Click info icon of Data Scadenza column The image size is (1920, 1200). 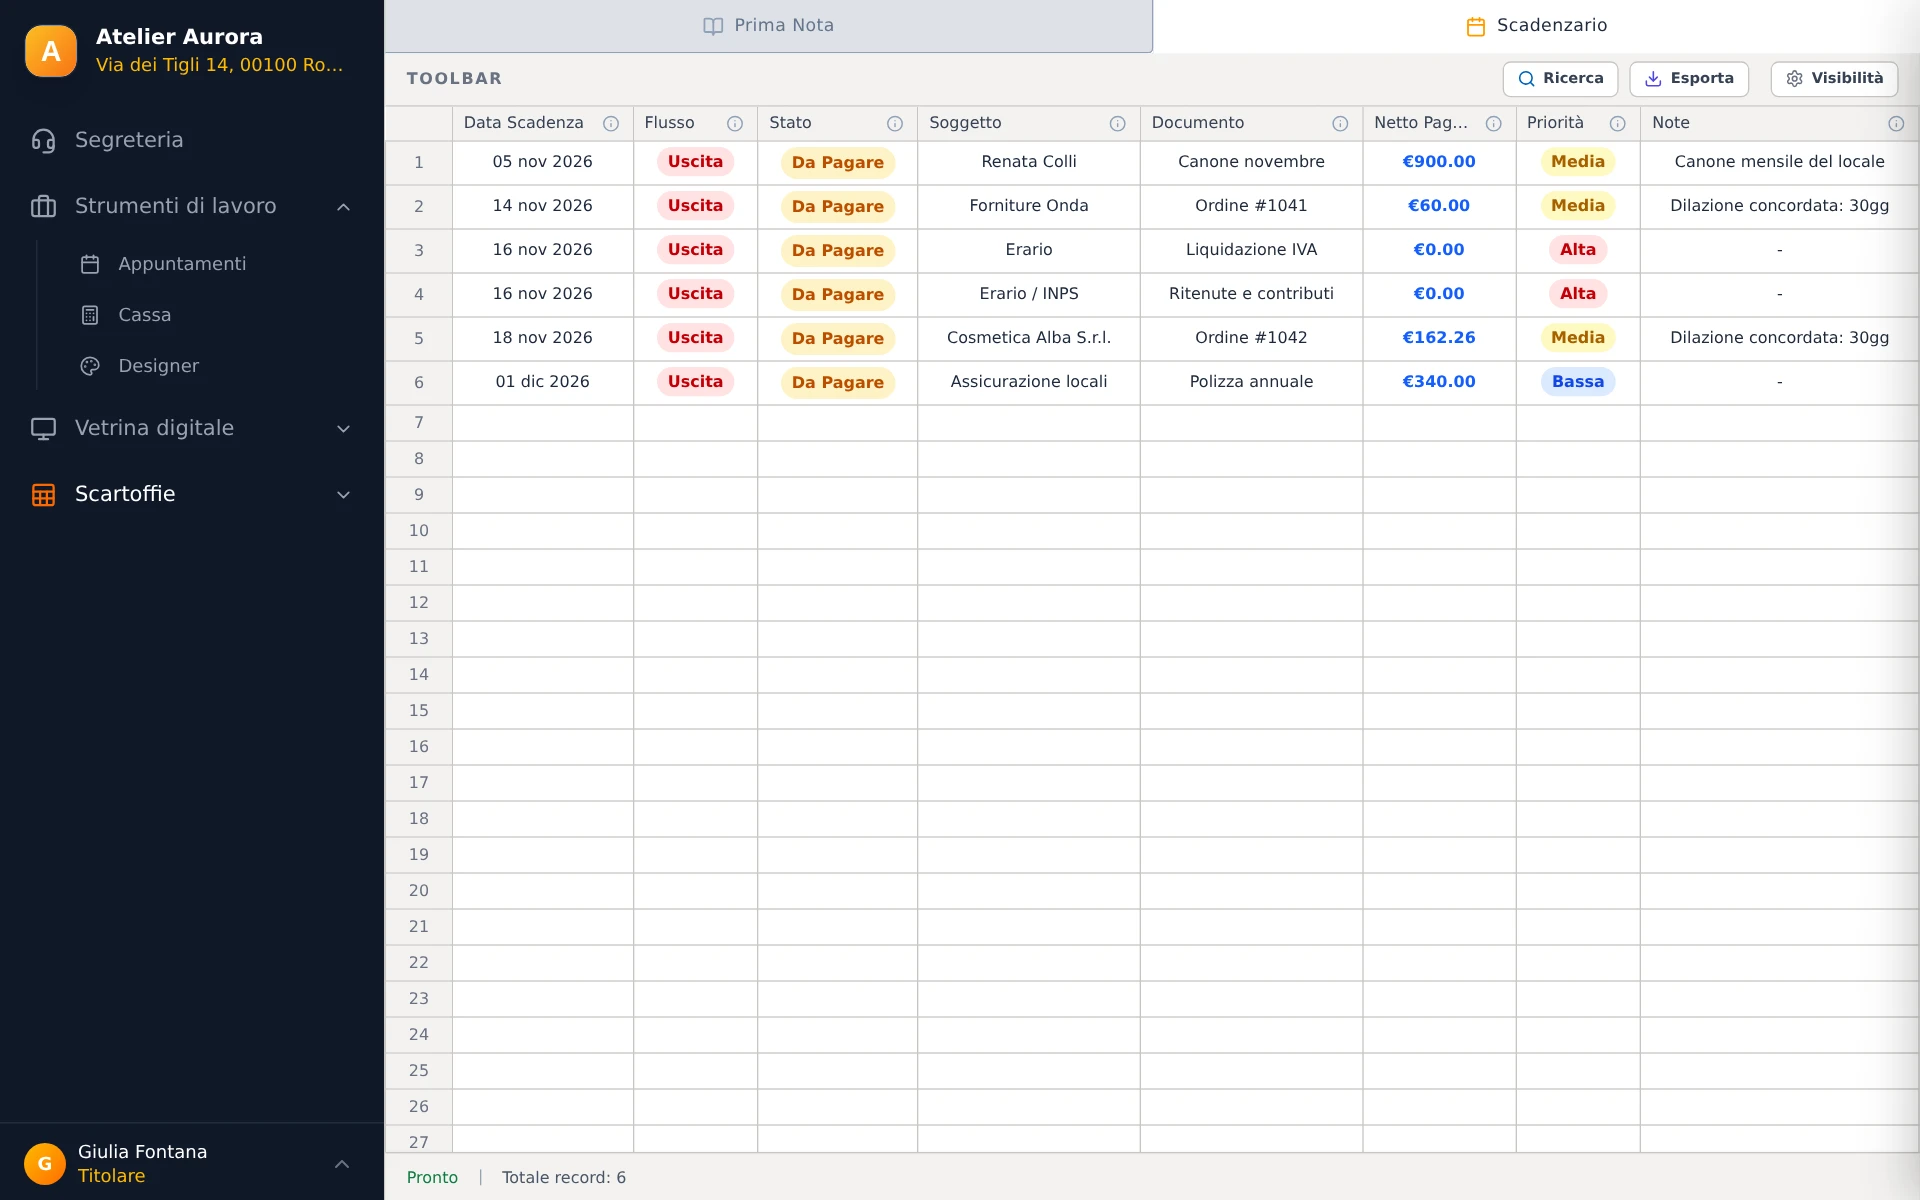click(611, 123)
